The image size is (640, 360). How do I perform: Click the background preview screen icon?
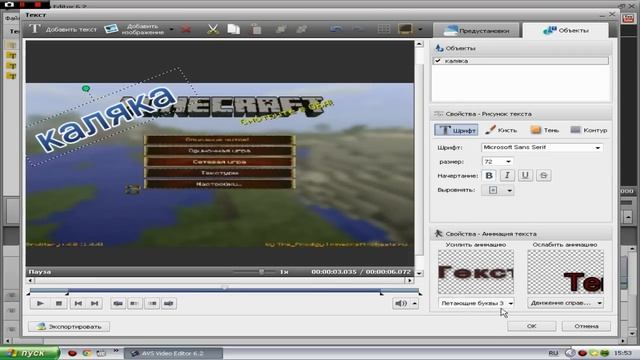[x=405, y=29]
